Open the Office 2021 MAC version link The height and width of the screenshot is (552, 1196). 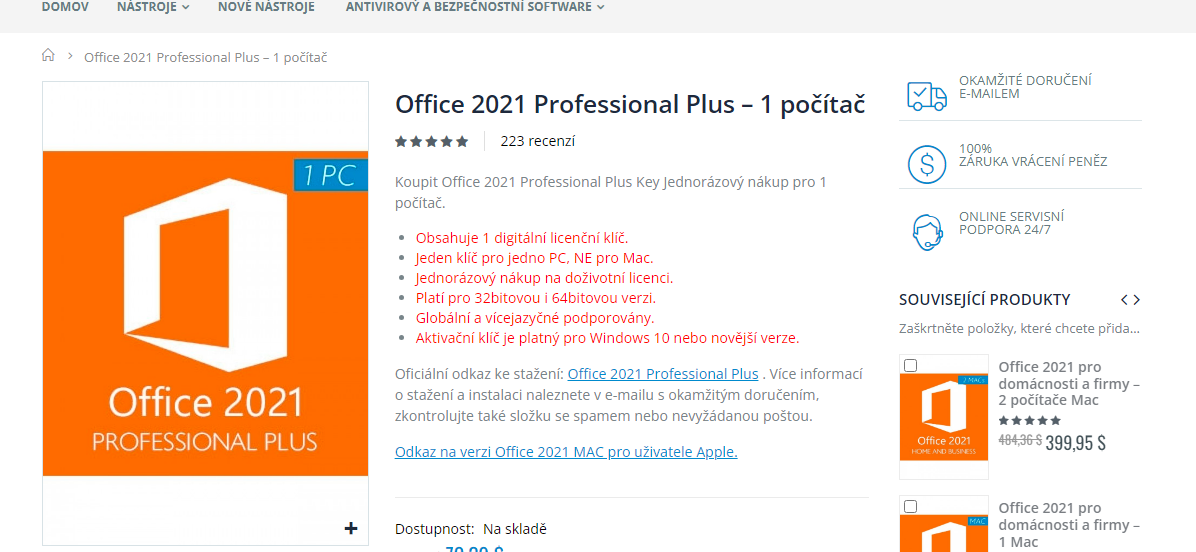pos(566,452)
